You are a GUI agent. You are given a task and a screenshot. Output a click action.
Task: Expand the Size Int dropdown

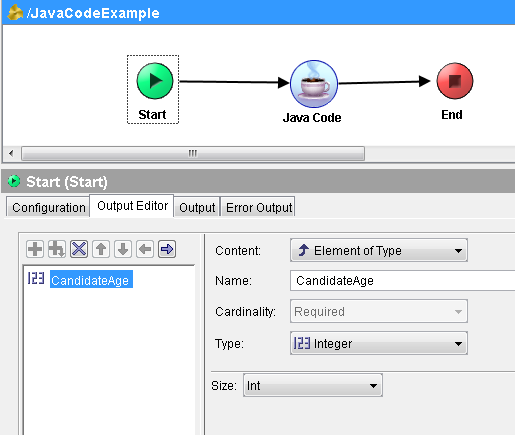(x=313, y=386)
